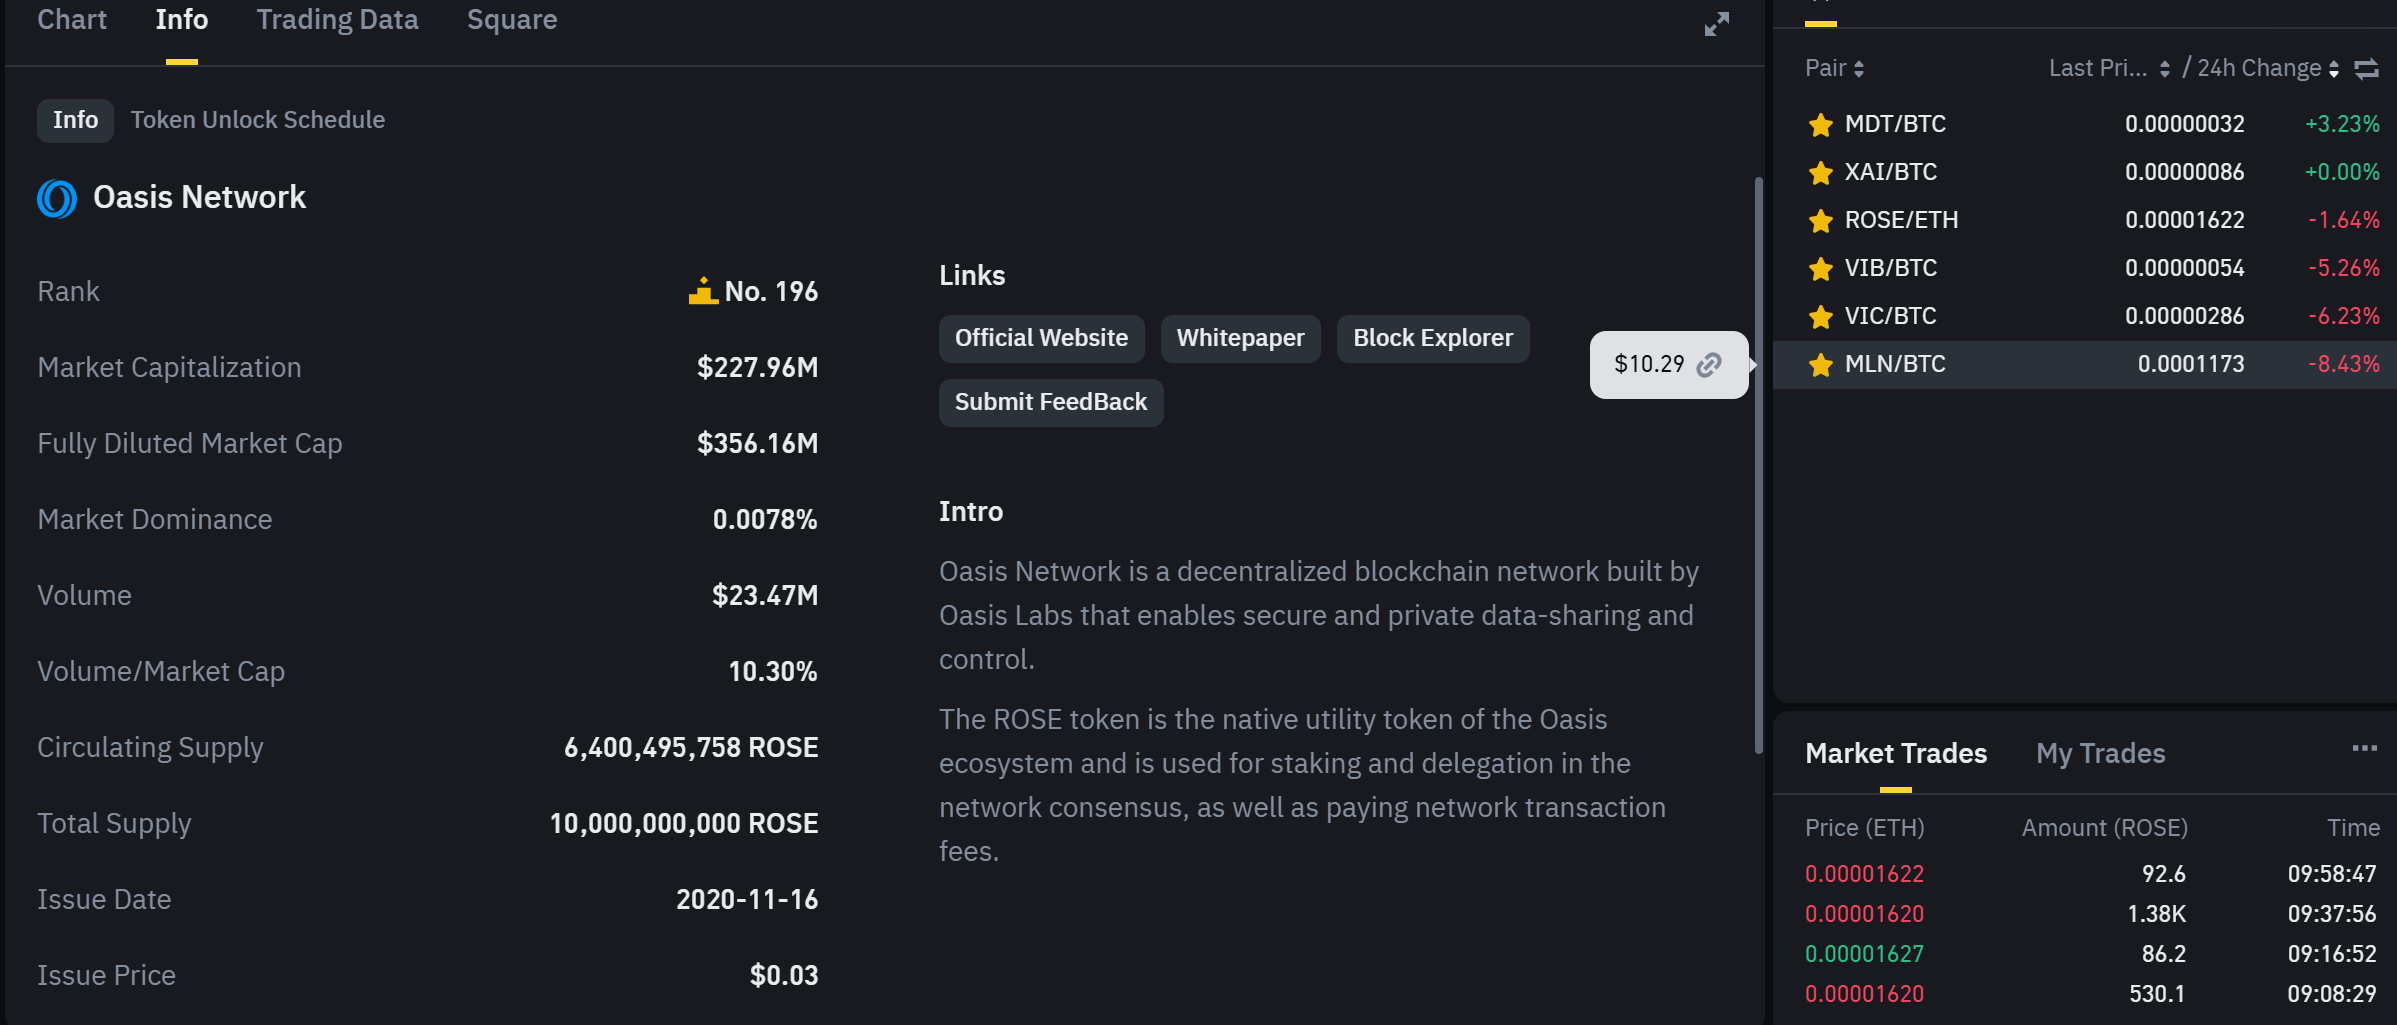This screenshot has width=2397, height=1025.
Task: Sort the list by 24h Change
Action: click(2267, 68)
